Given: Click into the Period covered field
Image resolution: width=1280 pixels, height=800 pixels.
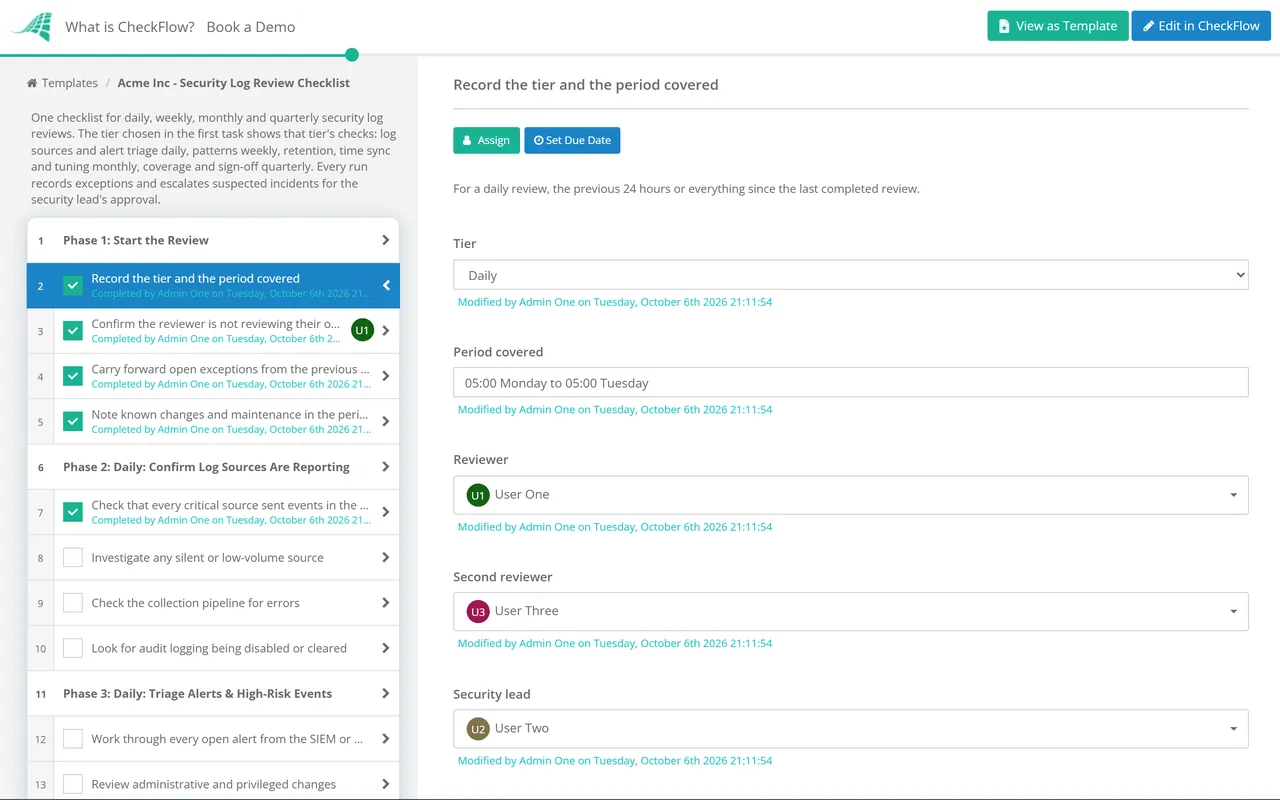Looking at the screenshot, I should (851, 383).
